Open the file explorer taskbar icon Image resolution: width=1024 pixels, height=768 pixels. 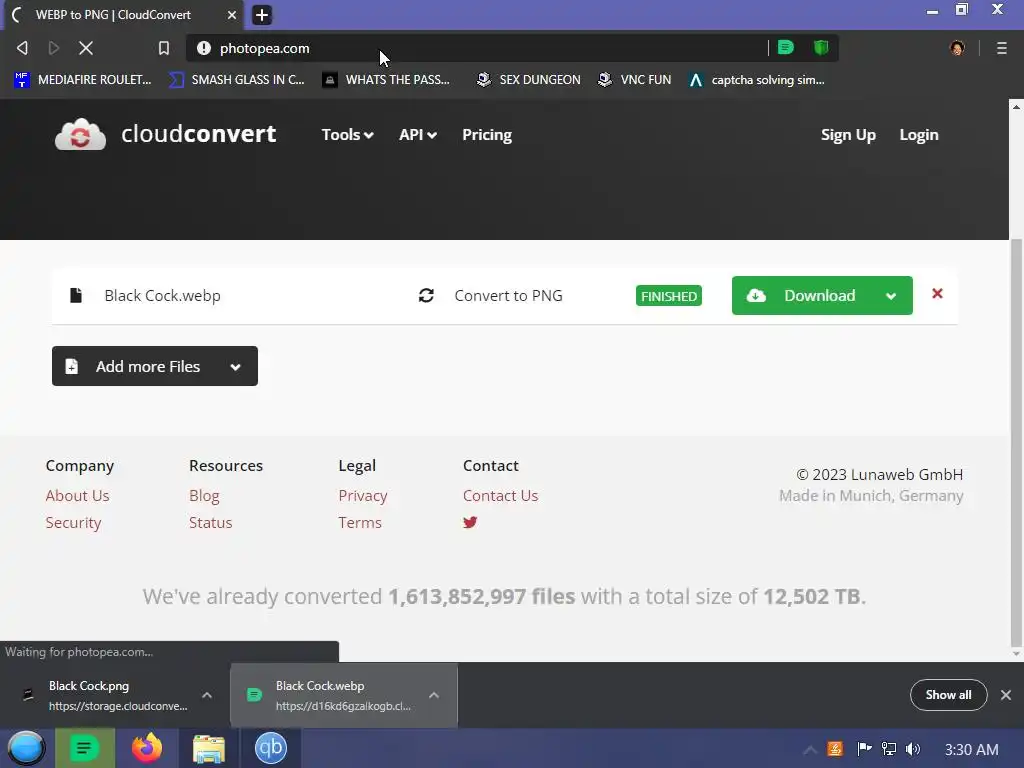(x=209, y=748)
